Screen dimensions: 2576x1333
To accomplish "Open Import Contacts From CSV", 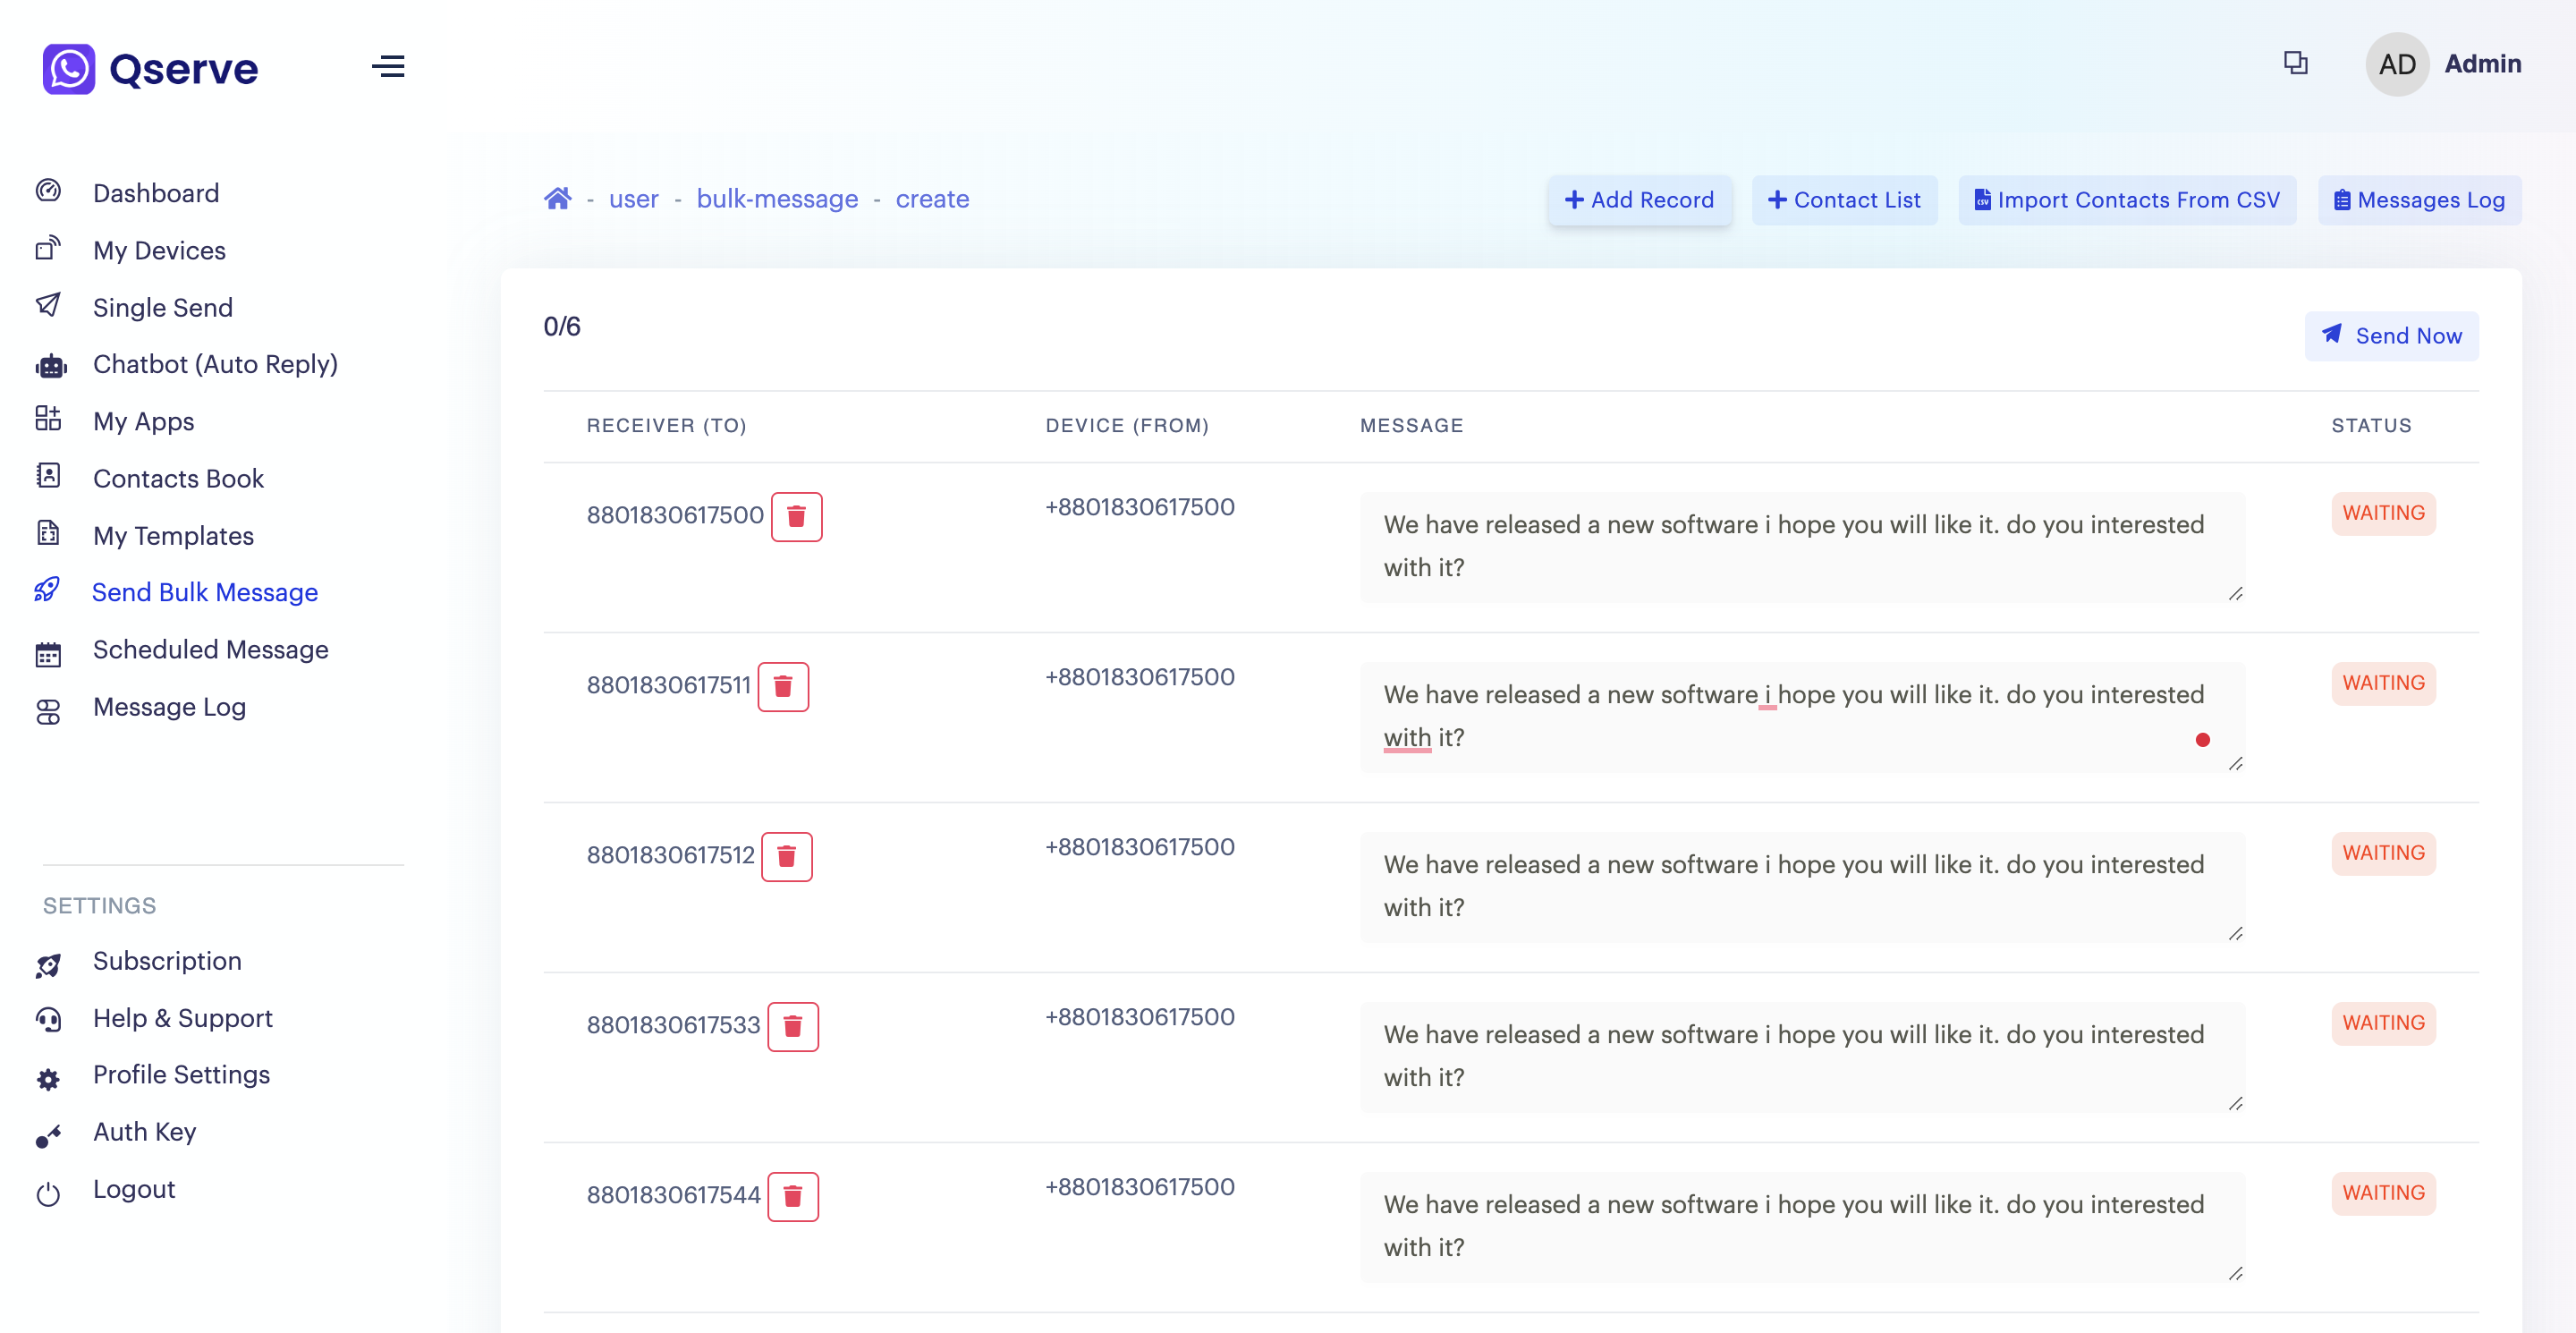I will coord(2126,200).
